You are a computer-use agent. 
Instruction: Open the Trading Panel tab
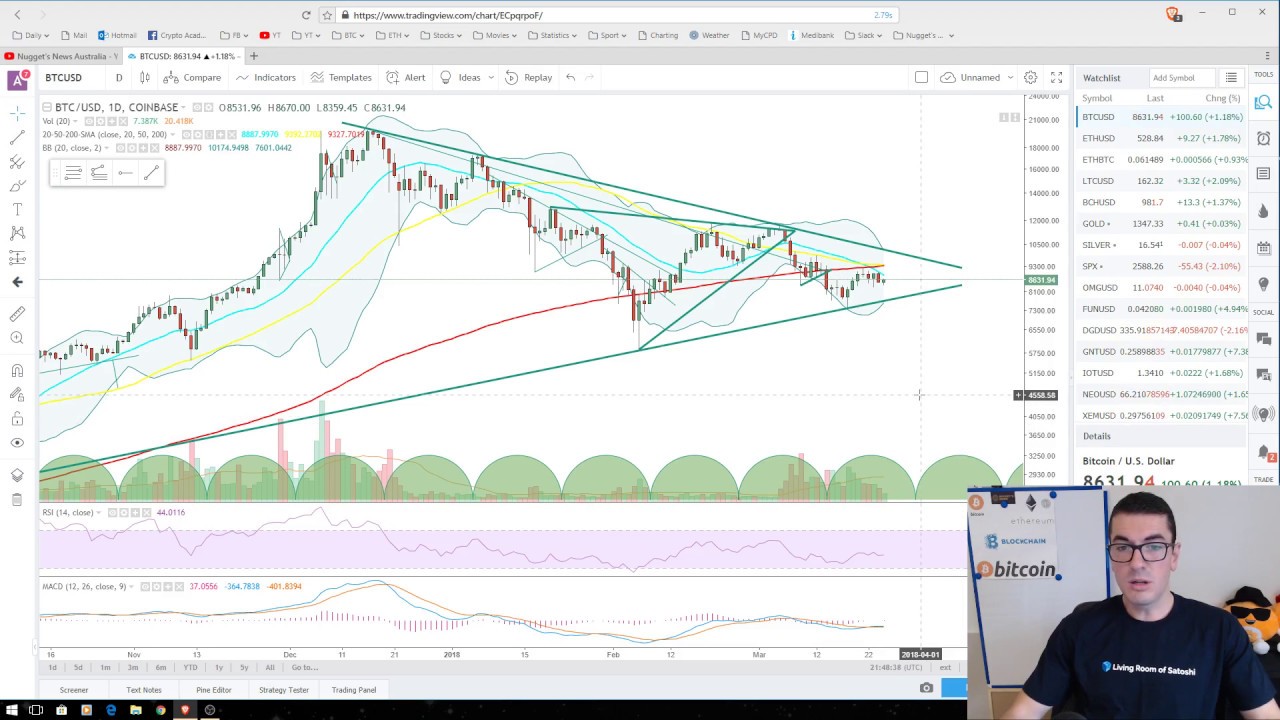point(354,690)
